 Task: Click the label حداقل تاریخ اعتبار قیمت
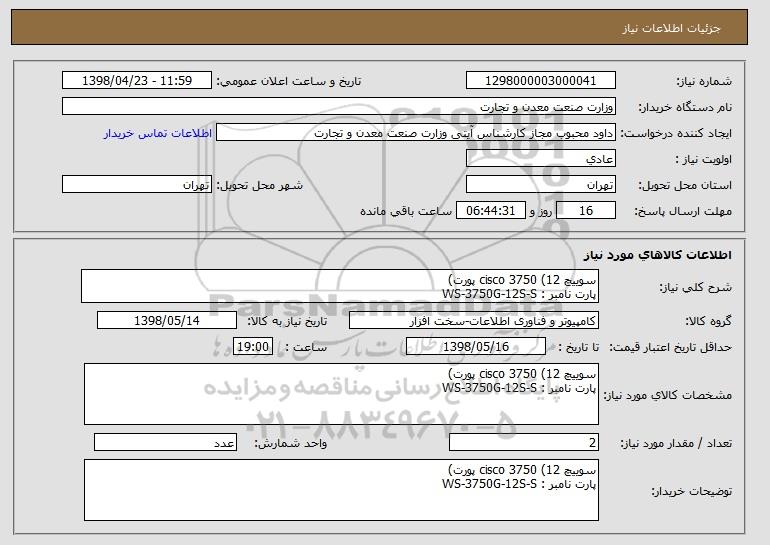670,347
